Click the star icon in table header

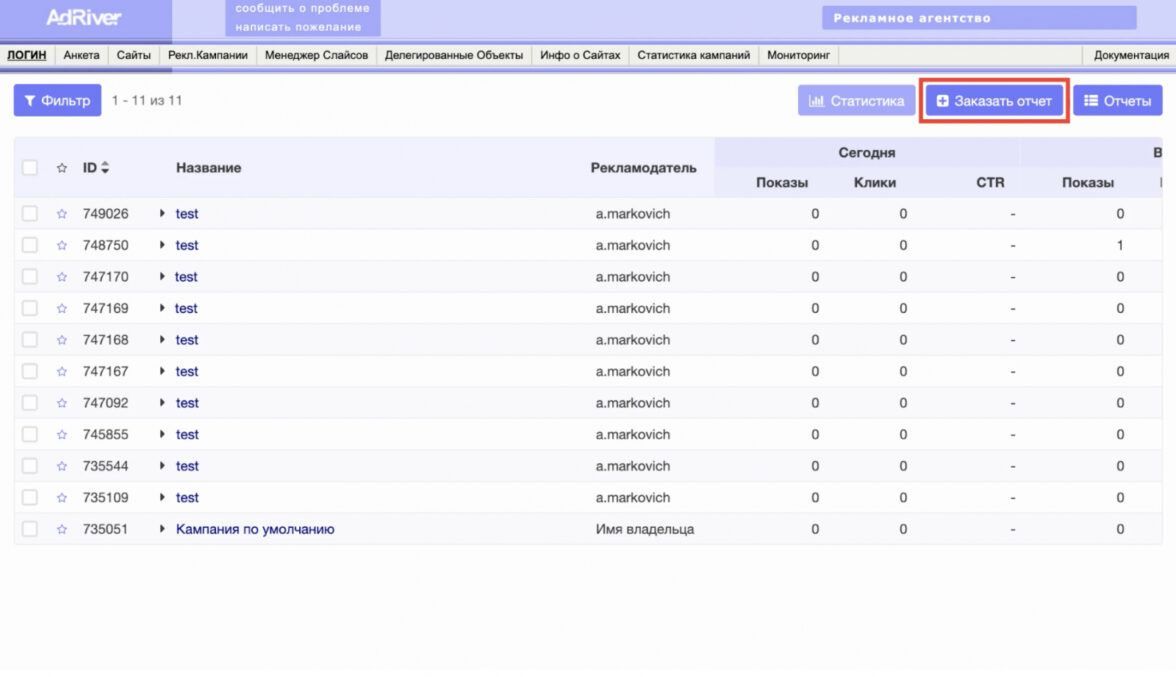[x=62, y=168]
